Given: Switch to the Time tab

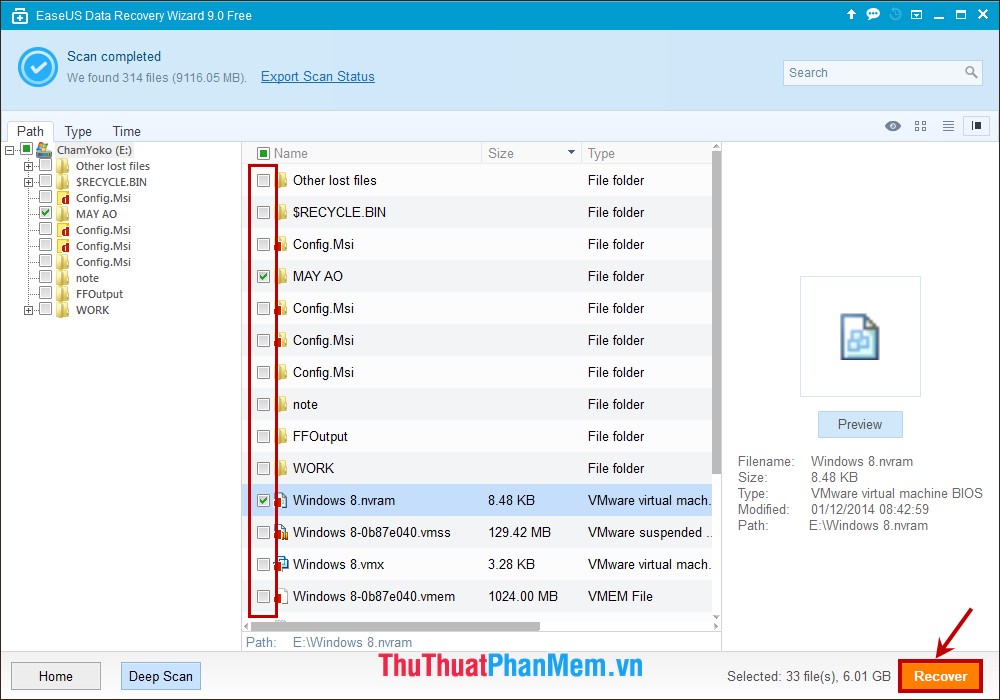Looking at the screenshot, I should coord(125,131).
